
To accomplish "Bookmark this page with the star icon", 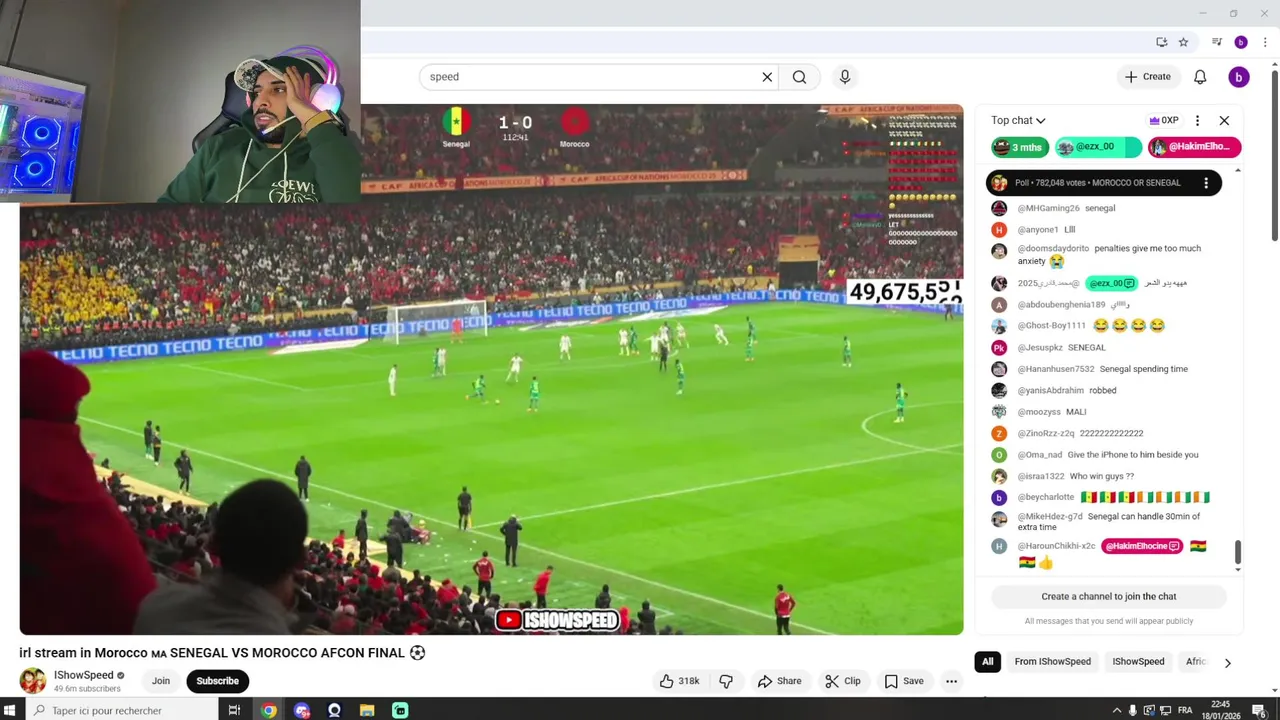I will (1183, 42).
